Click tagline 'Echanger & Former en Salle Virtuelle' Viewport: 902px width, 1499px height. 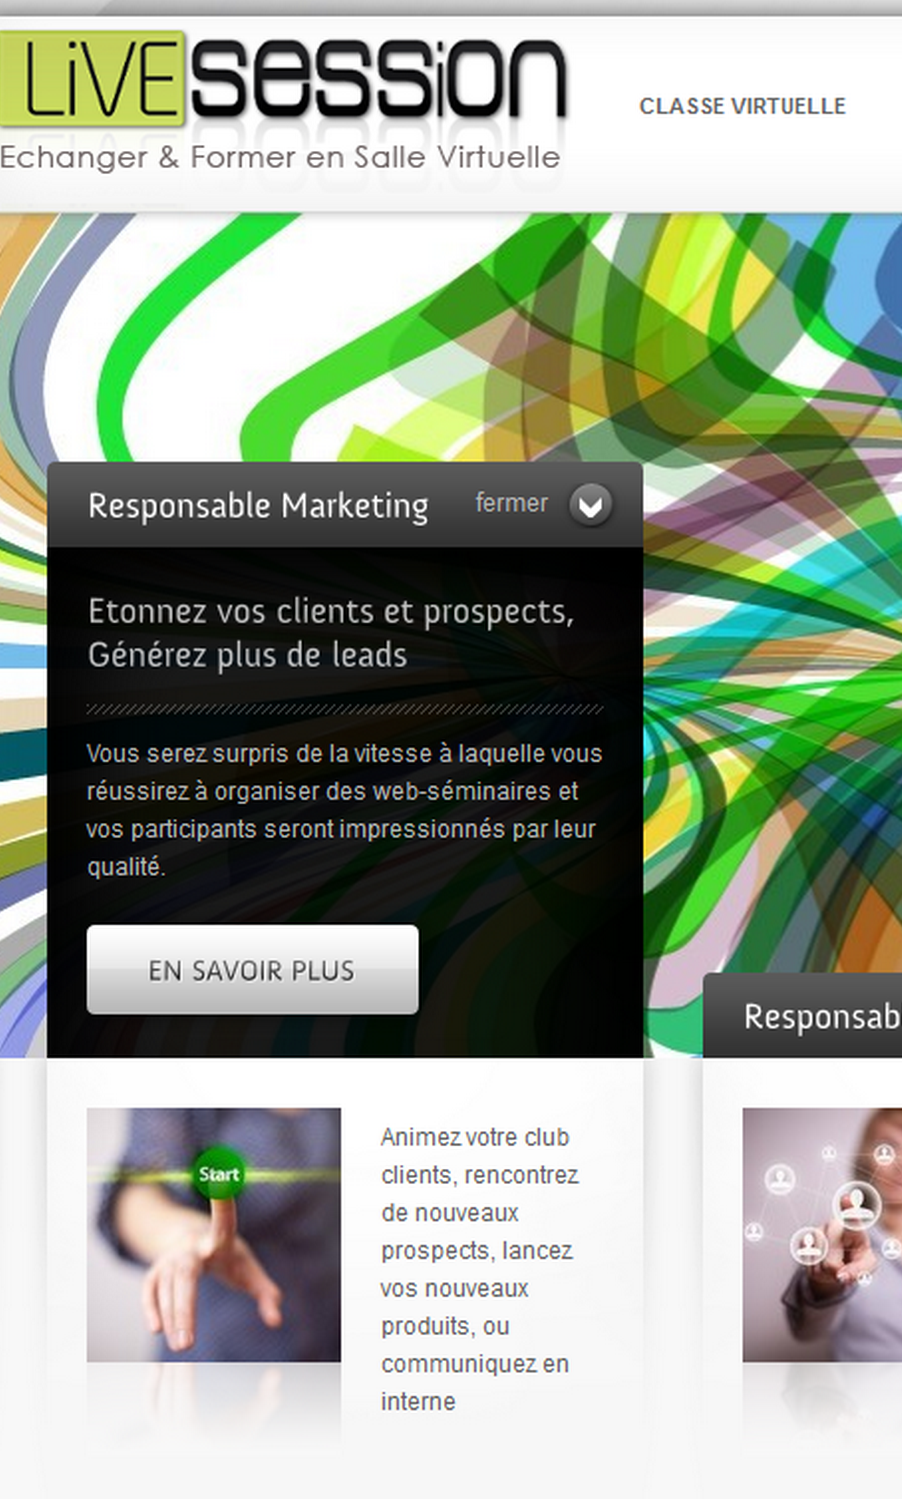click(280, 157)
